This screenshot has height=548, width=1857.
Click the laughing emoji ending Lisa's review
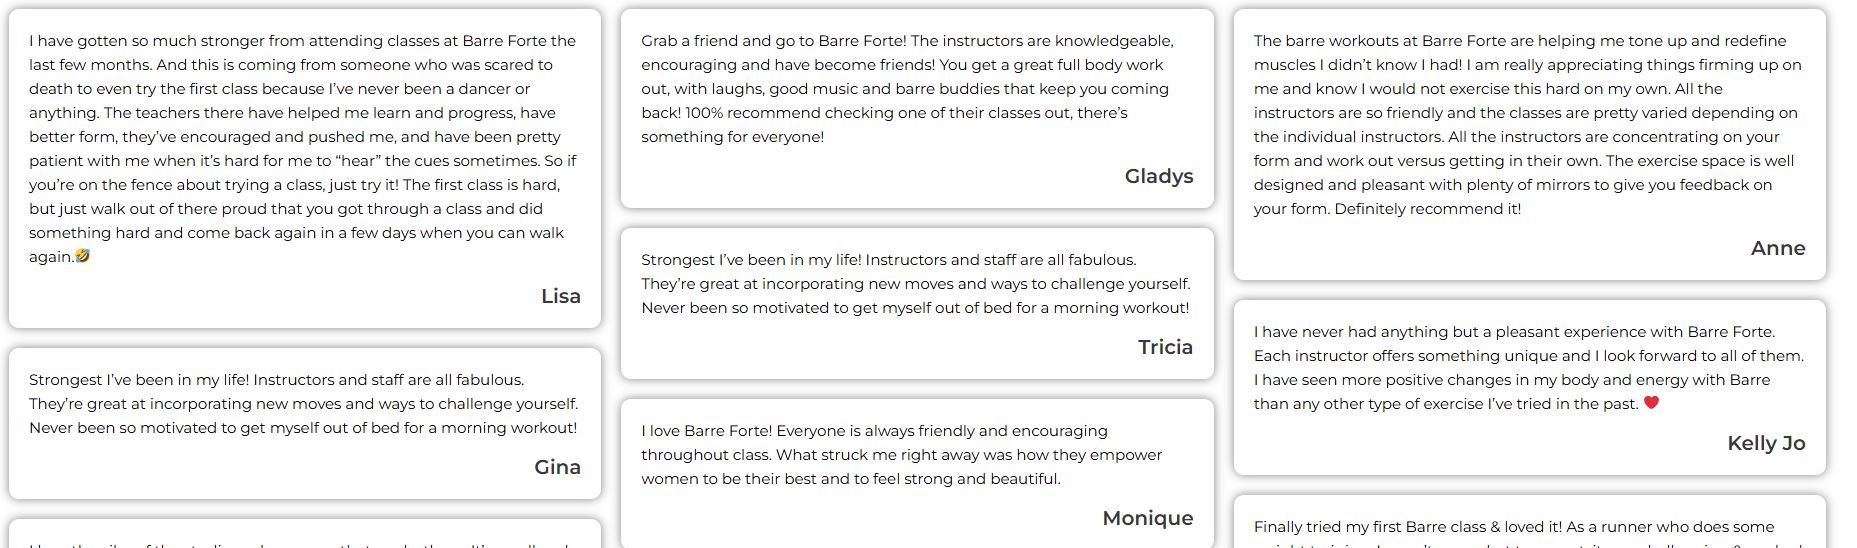(83, 256)
